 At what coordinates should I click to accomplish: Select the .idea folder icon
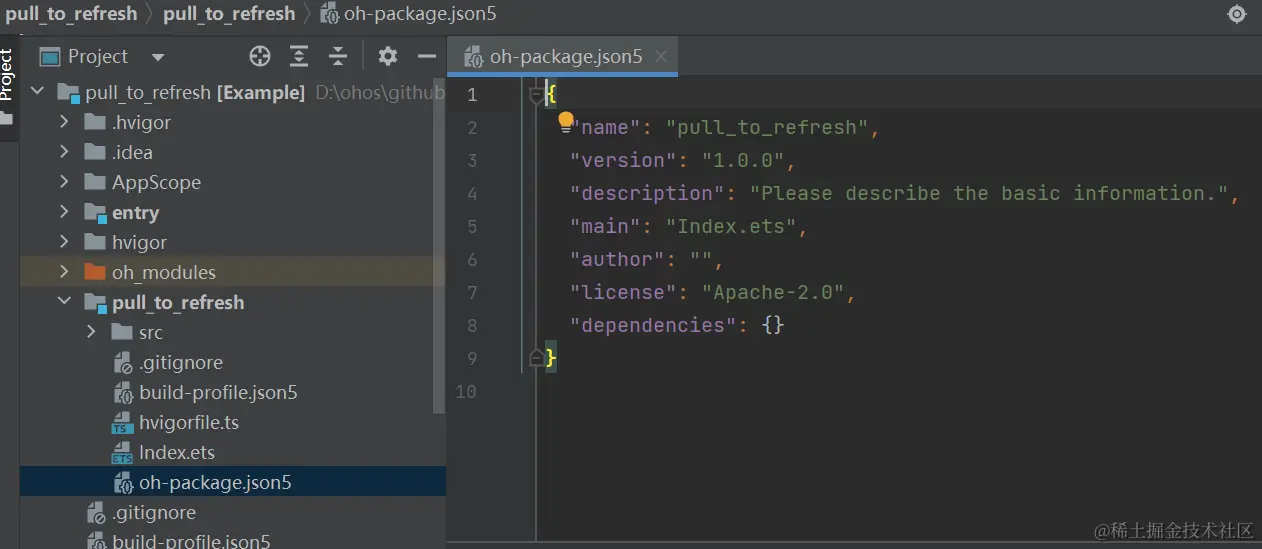click(95, 152)
